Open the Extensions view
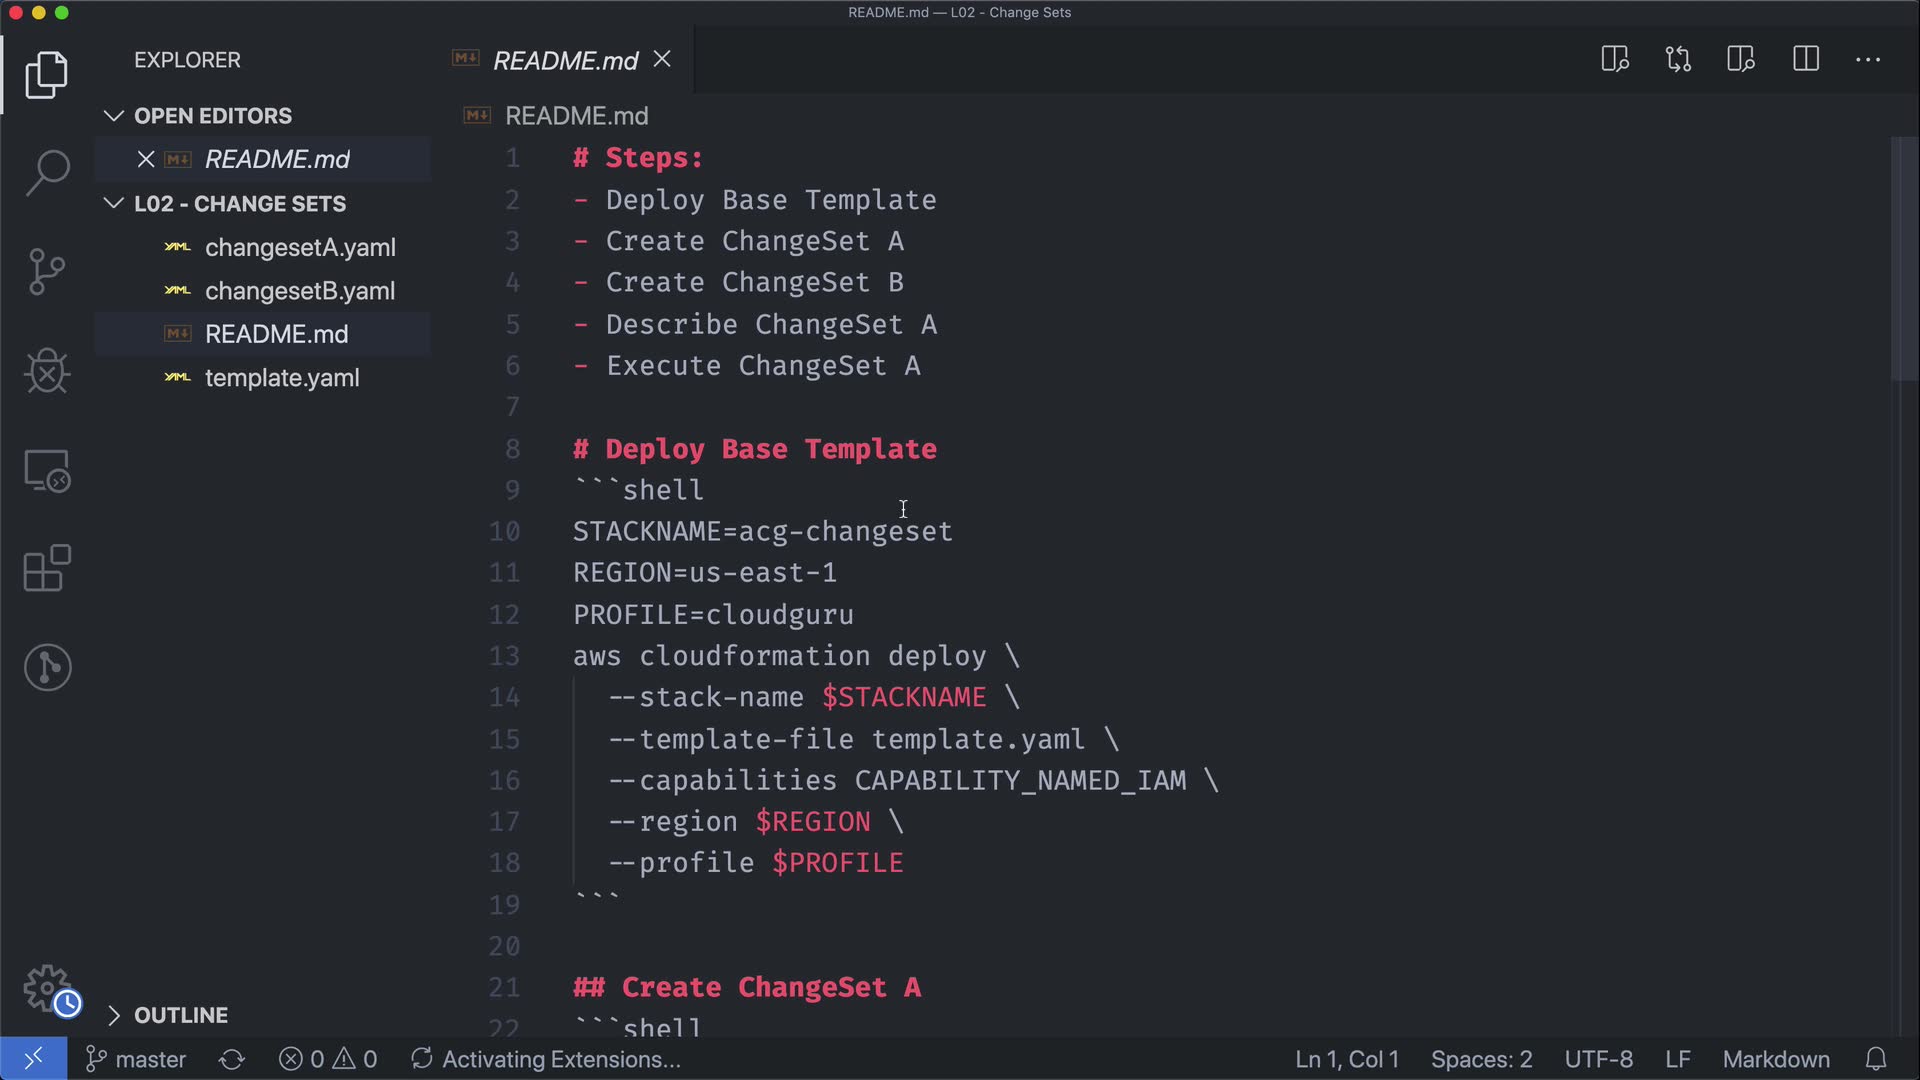Screen dimensions: 1920x1080 click(x=47, y=569)
